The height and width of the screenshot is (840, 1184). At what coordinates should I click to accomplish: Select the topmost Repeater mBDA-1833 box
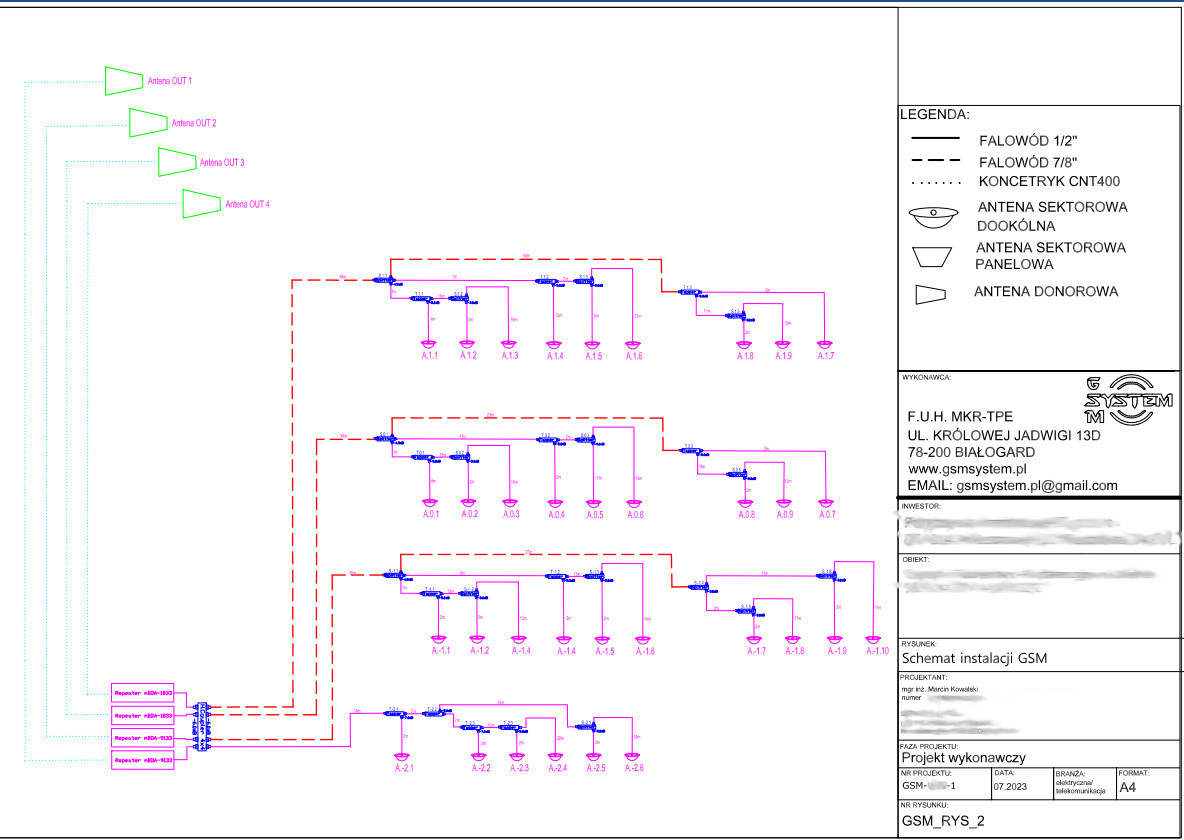click(x=144, y=692)
